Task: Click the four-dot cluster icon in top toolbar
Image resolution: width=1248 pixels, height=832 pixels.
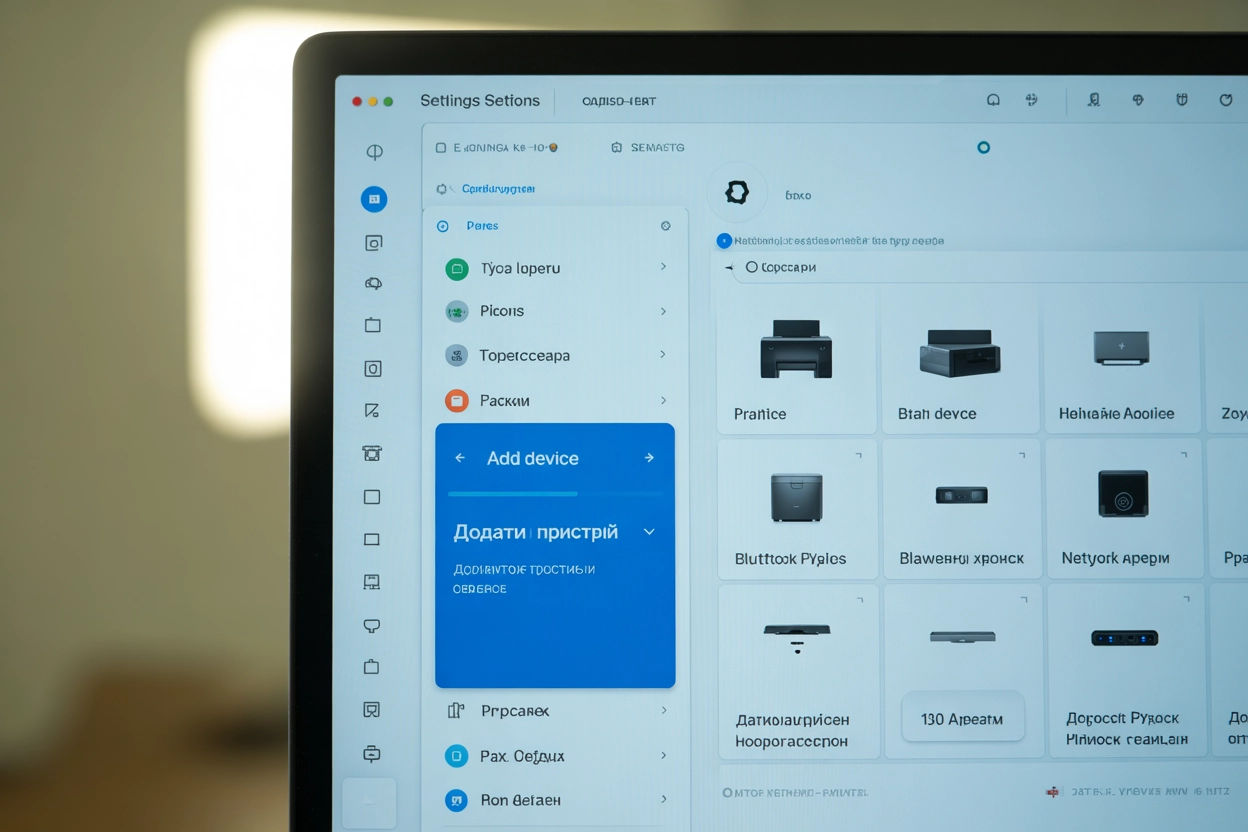Action: point(1032,100)
